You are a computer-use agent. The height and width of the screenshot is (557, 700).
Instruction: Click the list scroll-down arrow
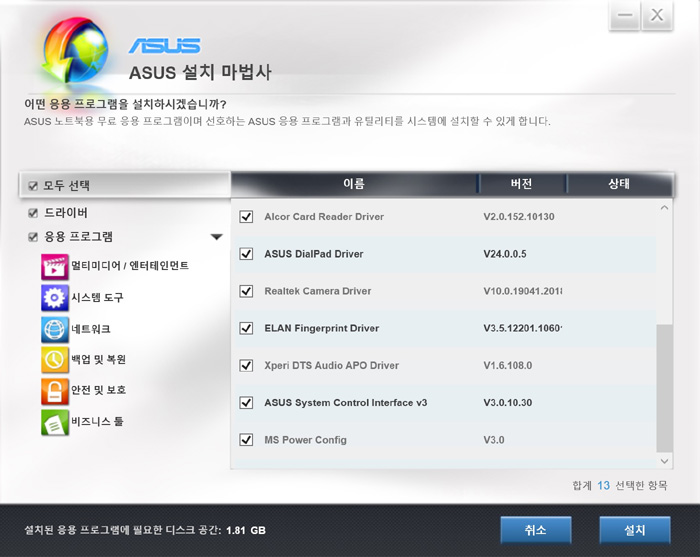click(664, 461)
